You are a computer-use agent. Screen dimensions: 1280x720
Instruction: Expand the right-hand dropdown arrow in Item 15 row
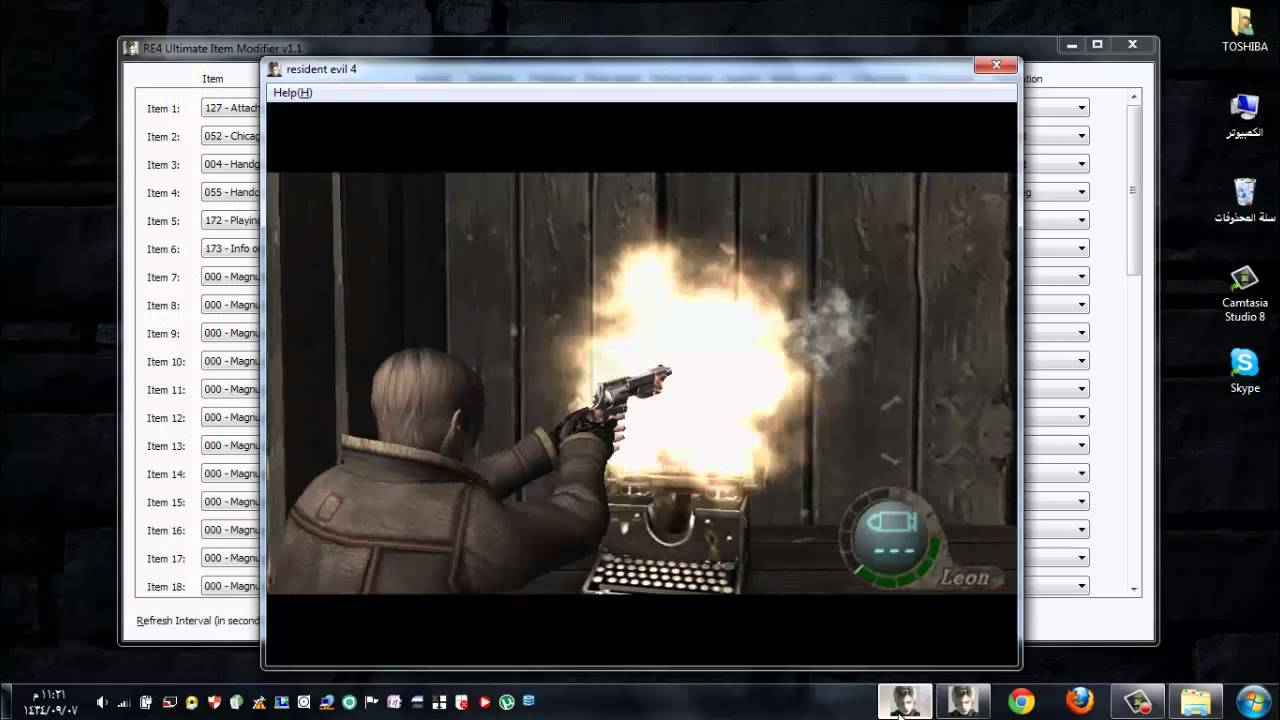pos(1082,501)
